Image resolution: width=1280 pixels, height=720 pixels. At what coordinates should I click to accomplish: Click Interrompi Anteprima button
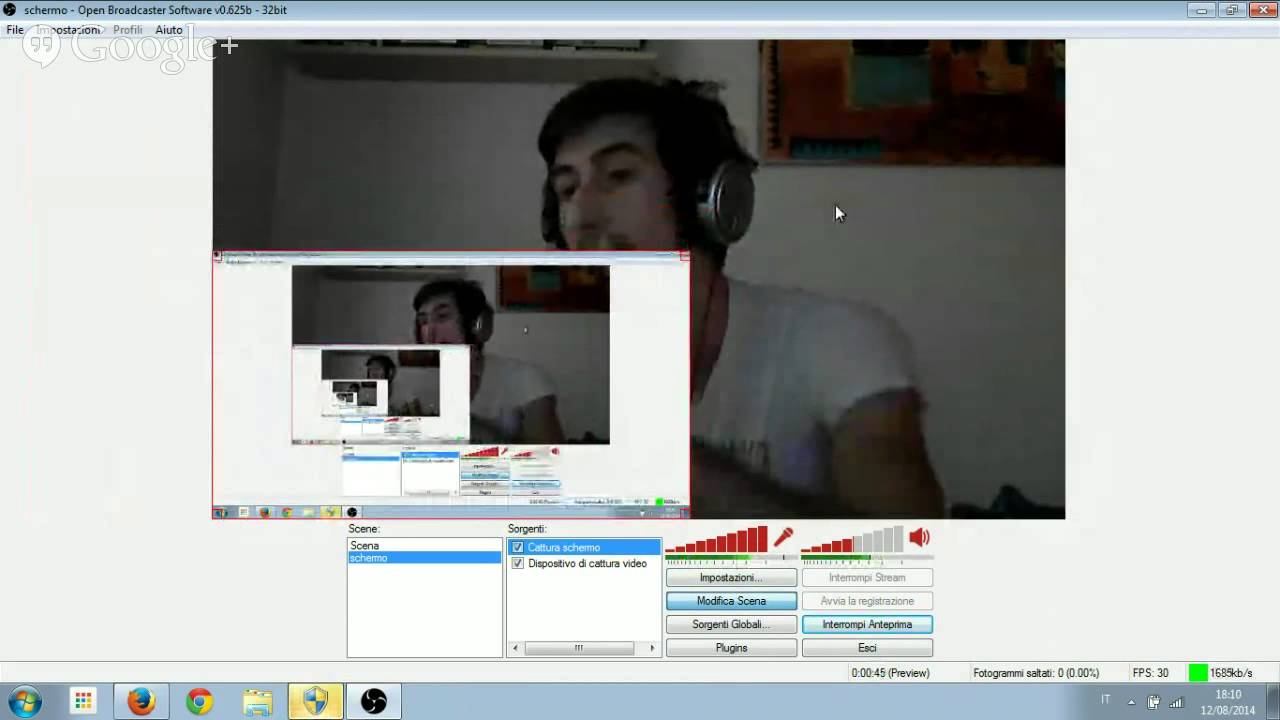pos(867,624)
